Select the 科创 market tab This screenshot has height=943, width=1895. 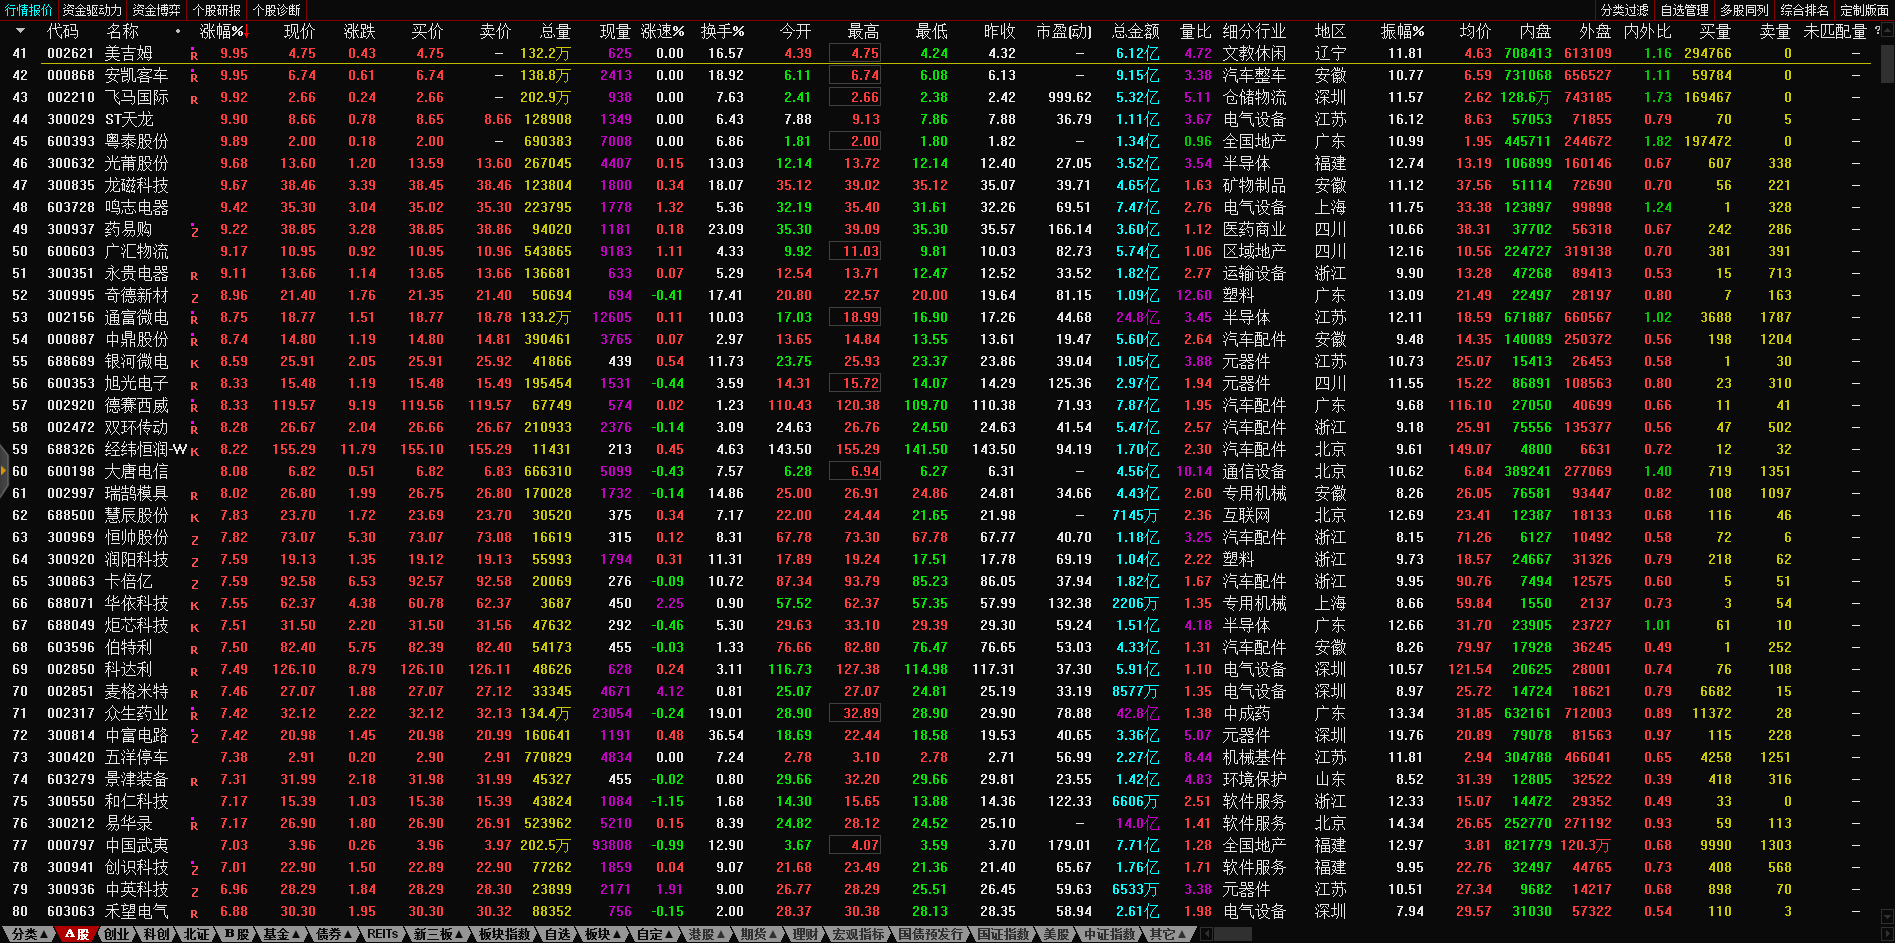[x=157, y=934]
